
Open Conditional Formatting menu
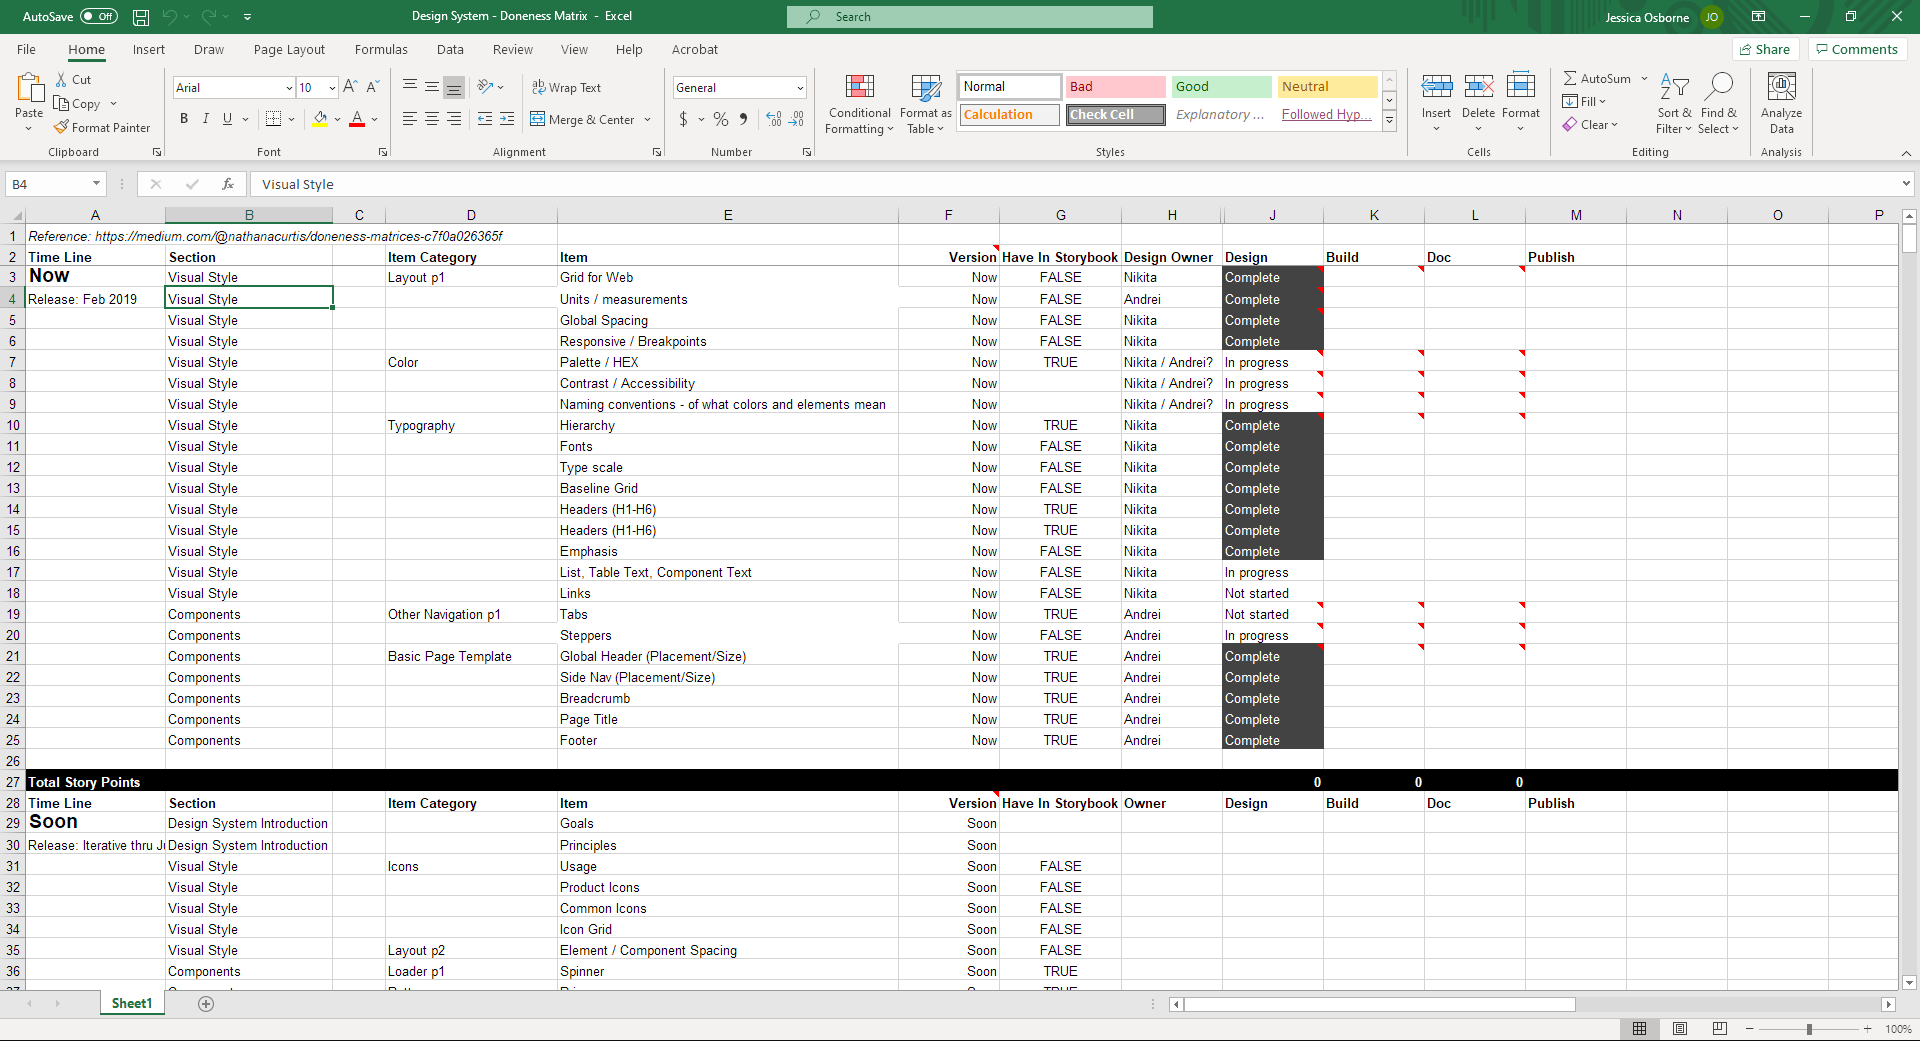tap(859, 104)
